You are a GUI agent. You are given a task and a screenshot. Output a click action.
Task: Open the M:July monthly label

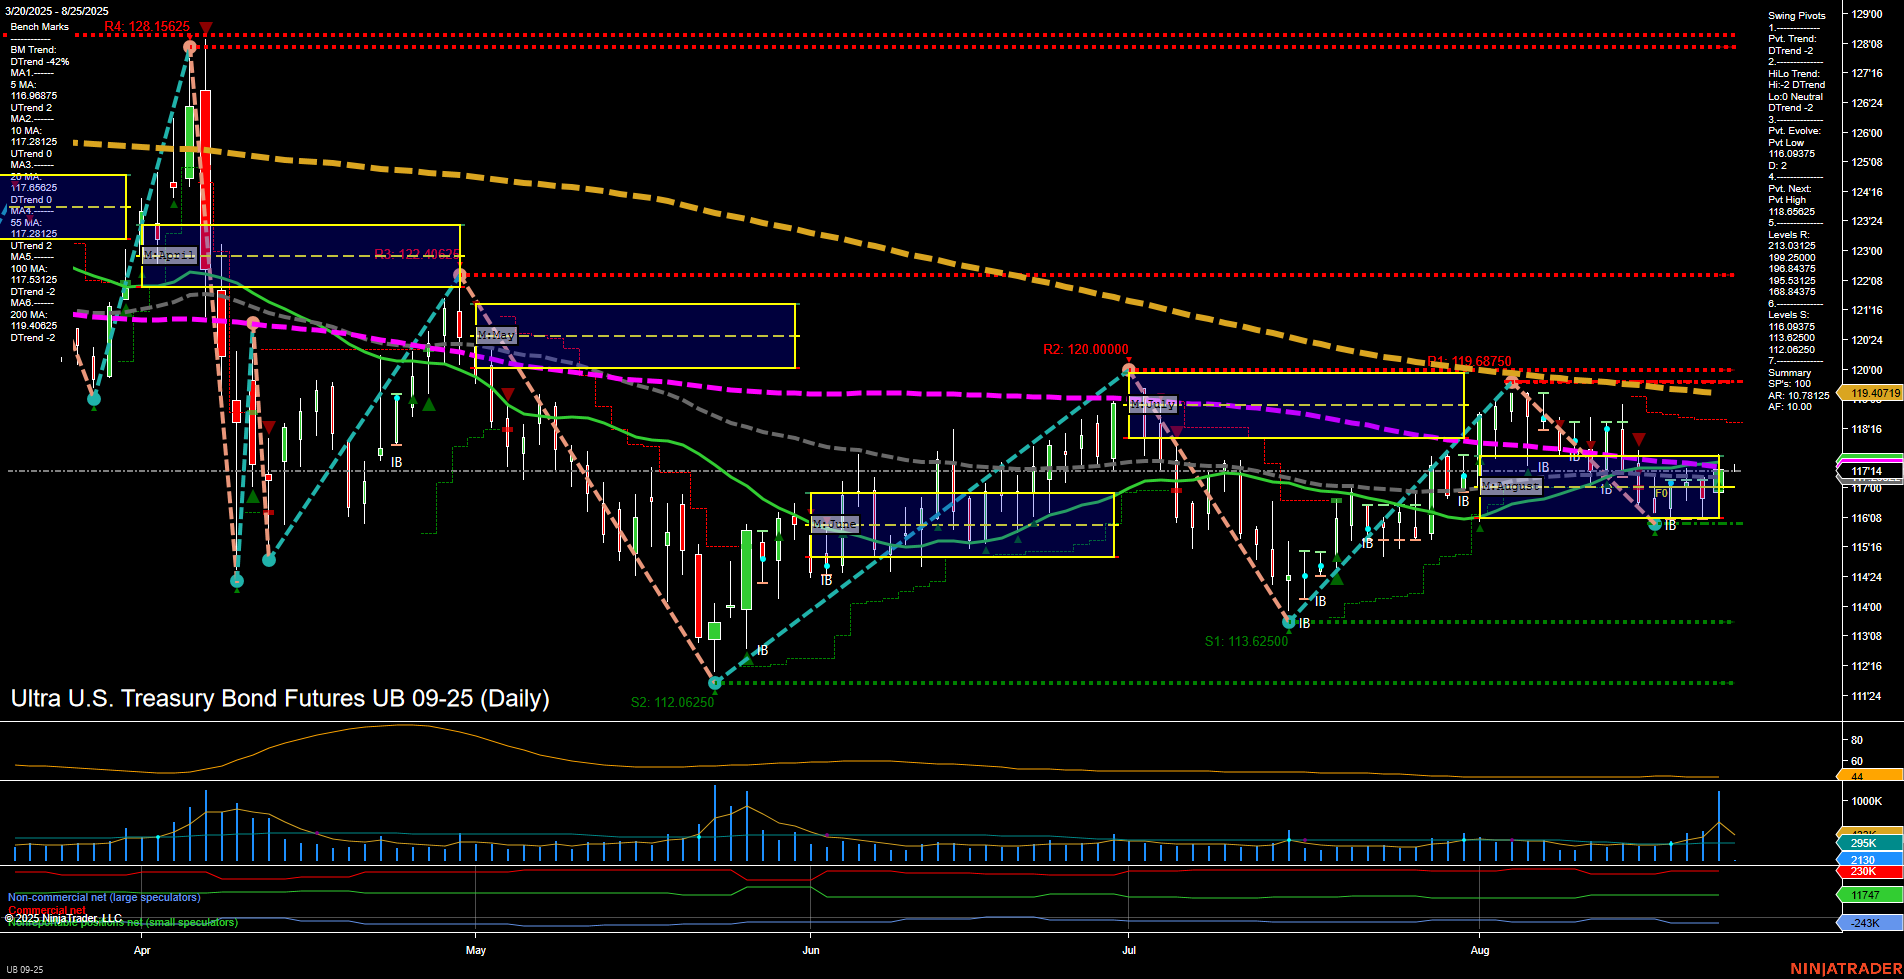[1155, 404]
